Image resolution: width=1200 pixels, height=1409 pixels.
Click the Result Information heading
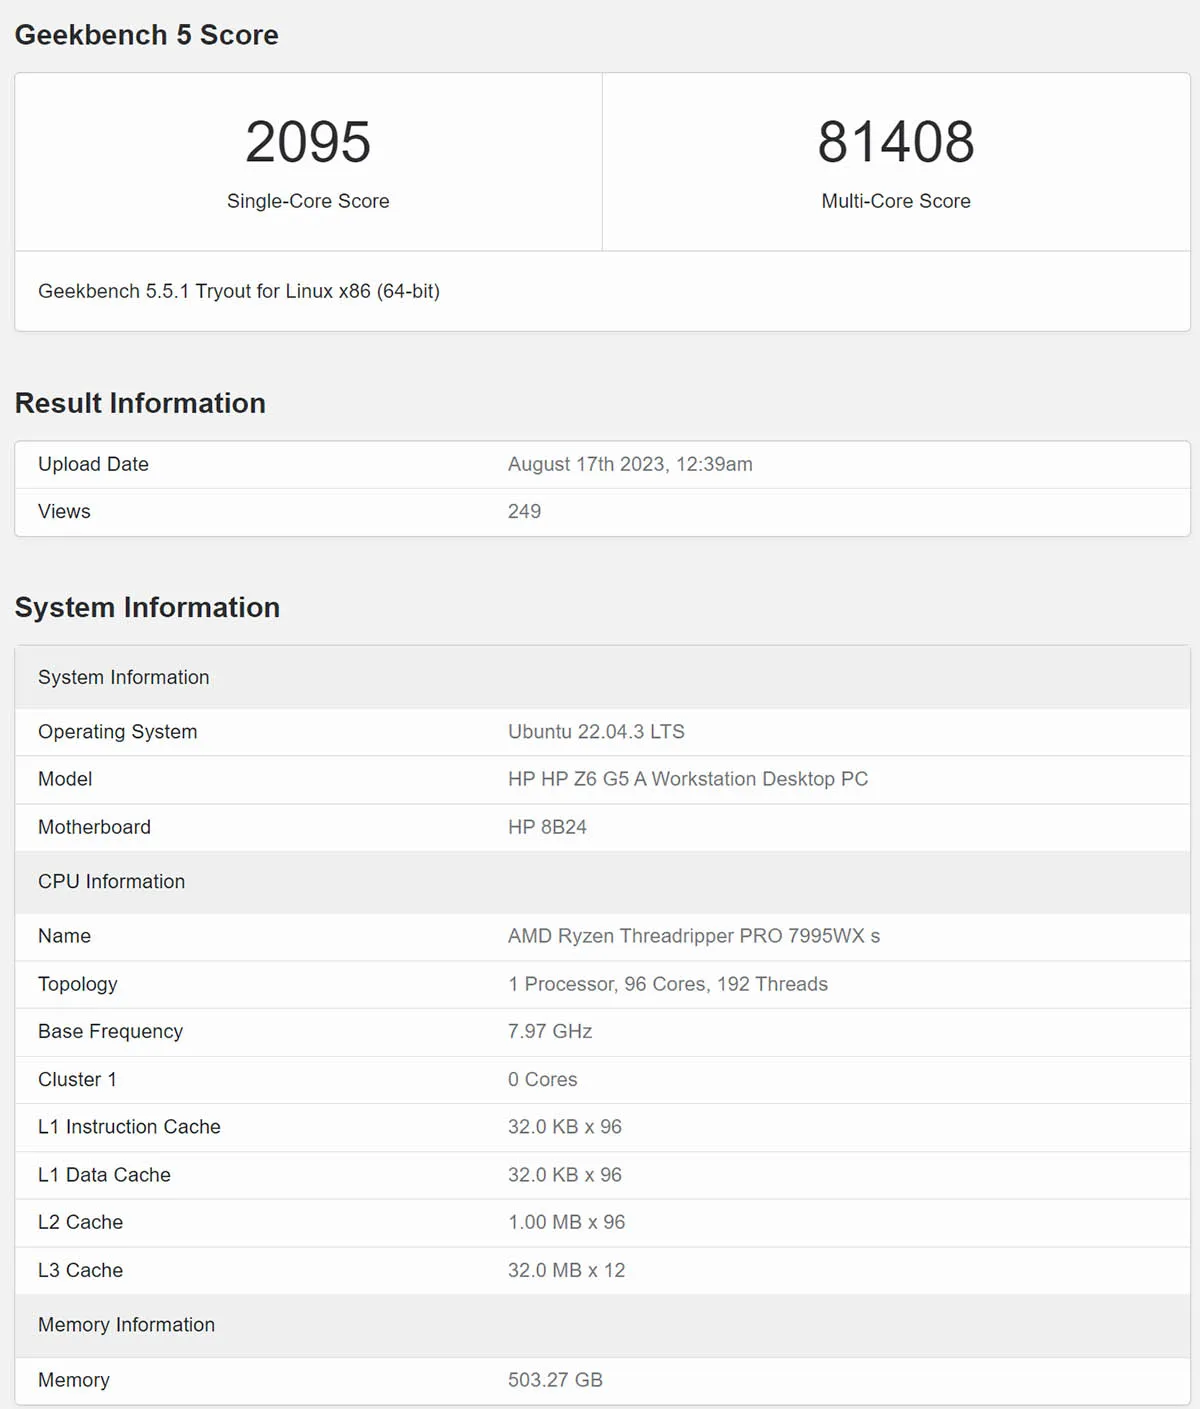click(x=140, y=403)
